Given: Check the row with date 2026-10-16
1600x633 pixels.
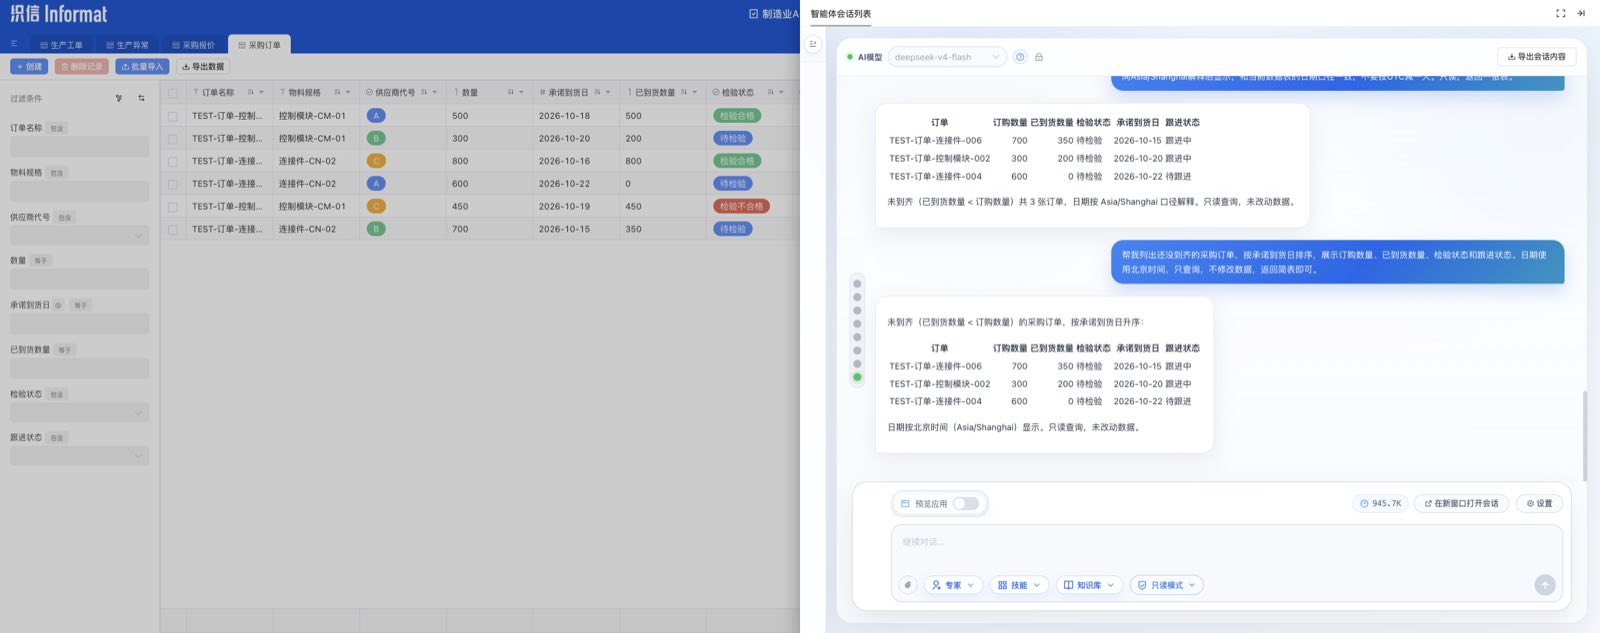Looking at the screenshot, I should (173, 161).
